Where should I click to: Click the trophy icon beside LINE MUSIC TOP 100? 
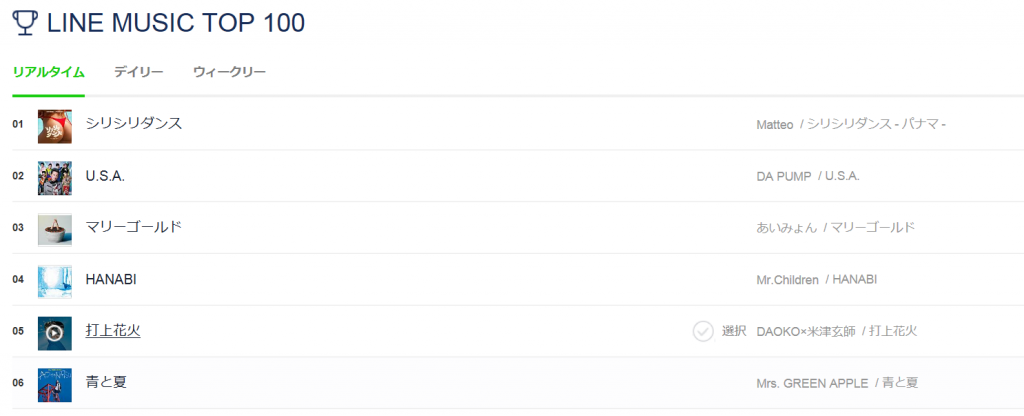click(x=26, y=24)
